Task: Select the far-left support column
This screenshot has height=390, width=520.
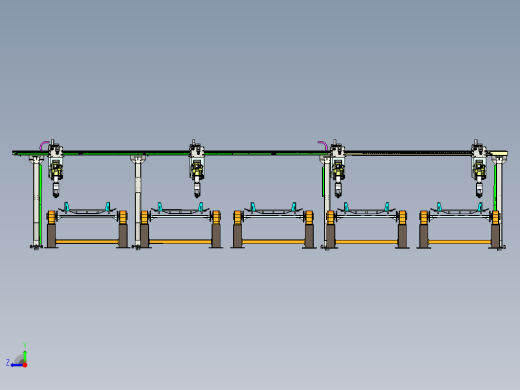Action: pyautogui.click(x=36, y=202)
